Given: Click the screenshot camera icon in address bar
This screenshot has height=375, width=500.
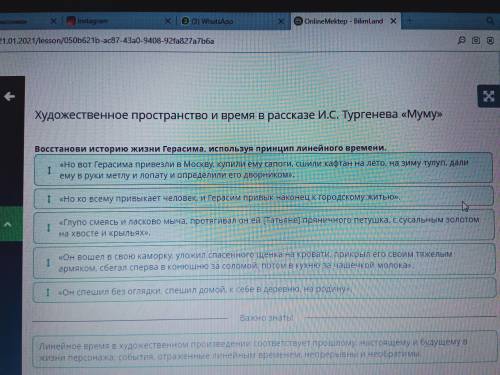Looking at the screenshot, I should coord(476,40).
